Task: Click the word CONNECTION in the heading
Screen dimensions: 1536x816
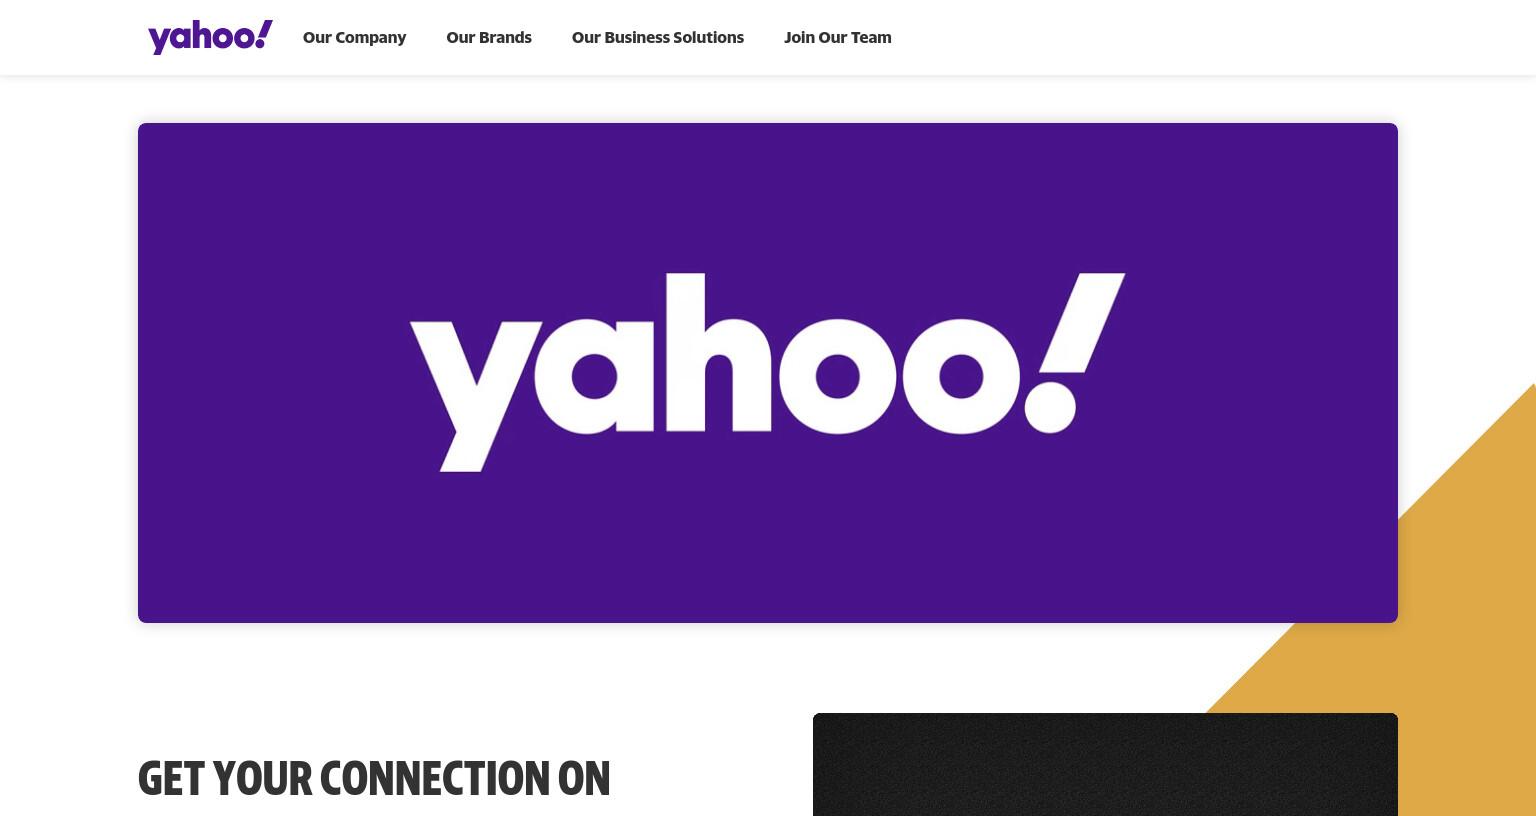Action: (435, 778)
